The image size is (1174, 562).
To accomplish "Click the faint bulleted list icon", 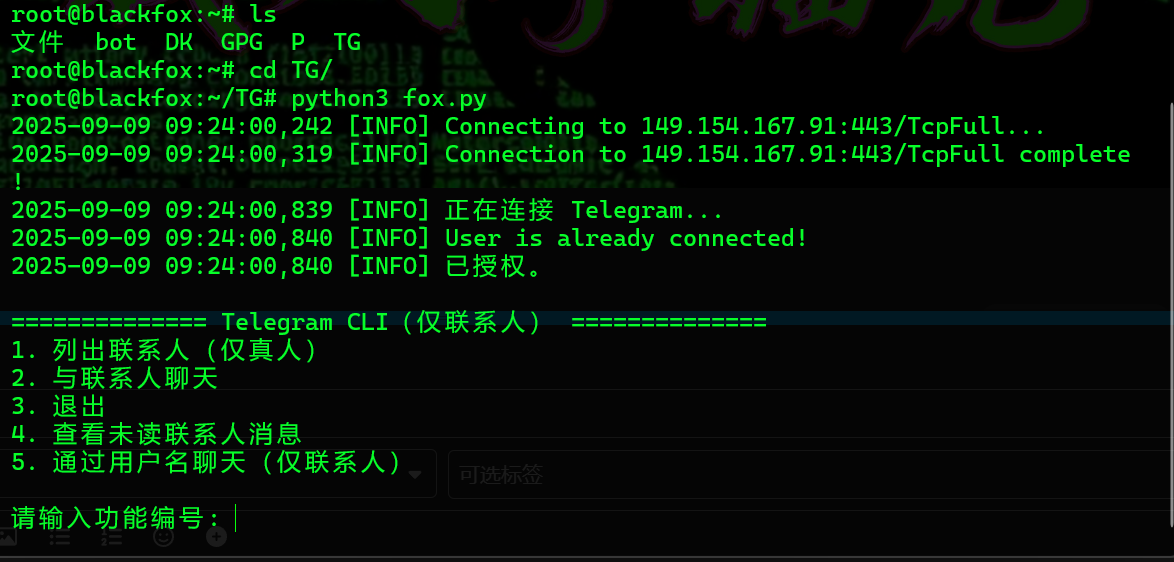I will coord(59,538).
